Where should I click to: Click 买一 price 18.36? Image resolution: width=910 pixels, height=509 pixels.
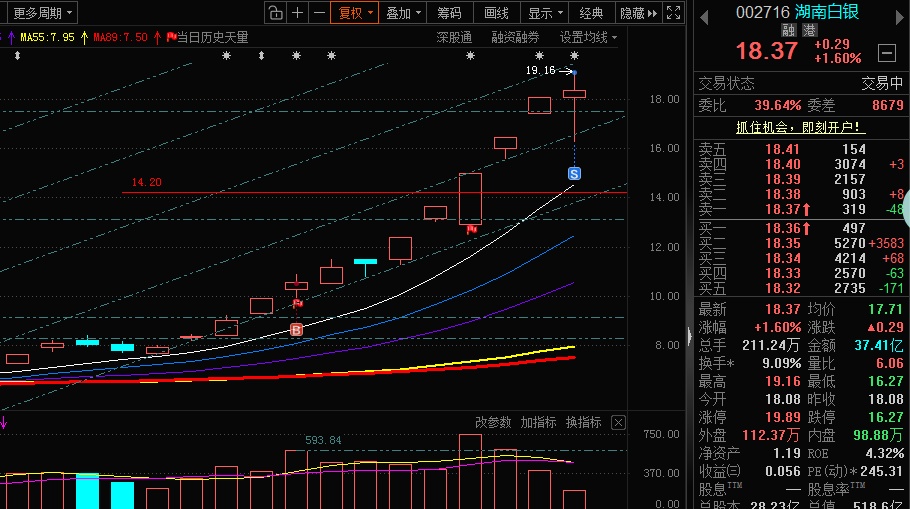(782, 228)
